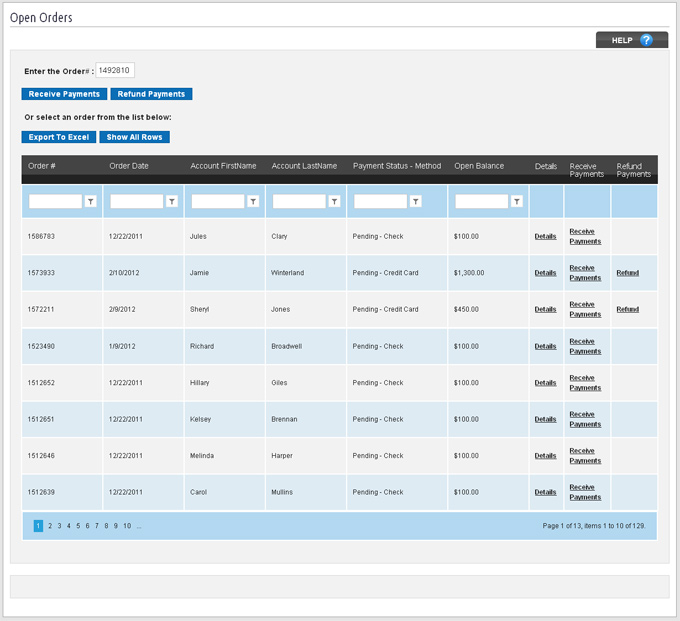680x621 pixels.
Task: Receive Payments link for Sheryl Jones order
Action: coord(585,309)
